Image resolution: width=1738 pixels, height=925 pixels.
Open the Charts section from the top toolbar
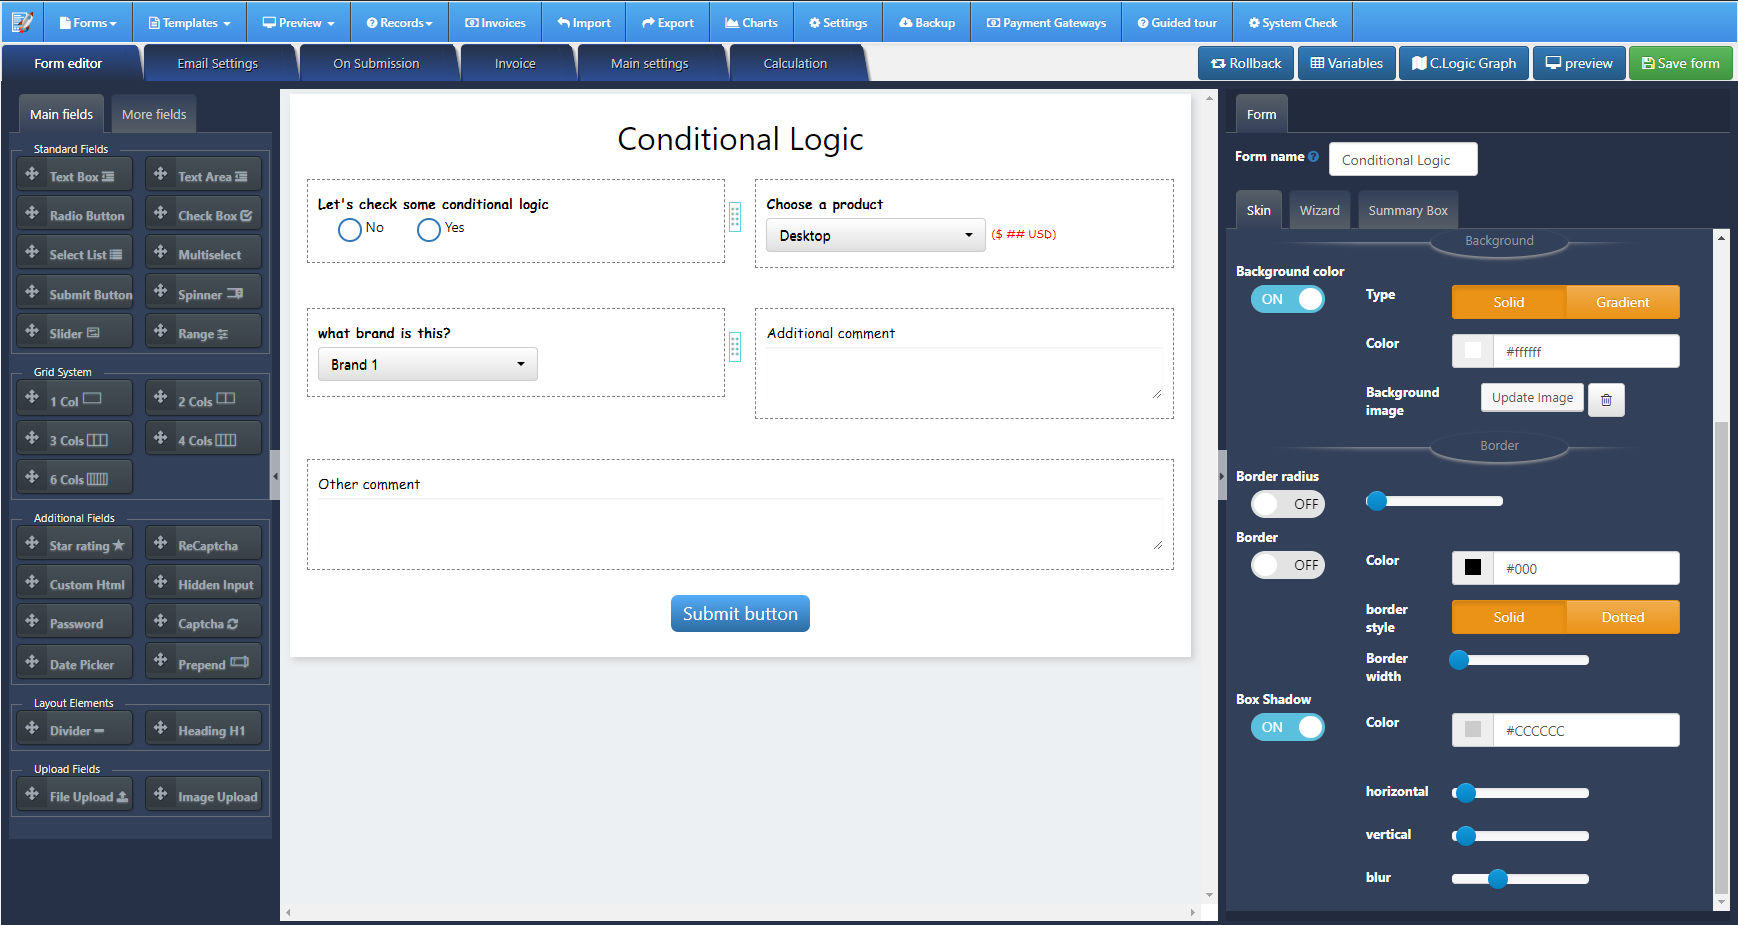[751, 21]
